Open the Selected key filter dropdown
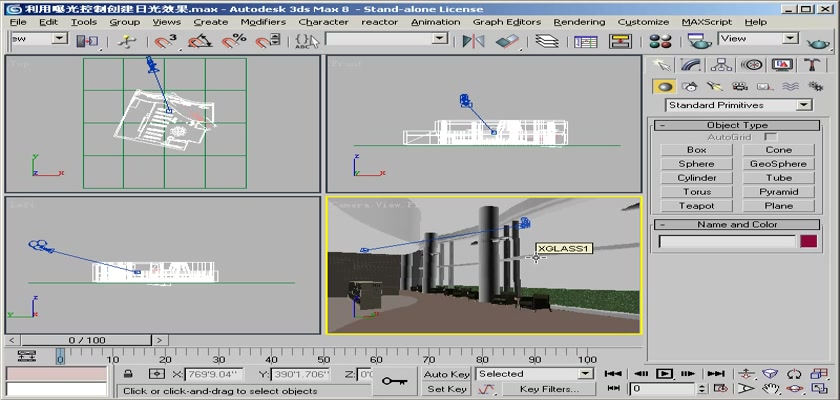 click(x=534, y=374)
